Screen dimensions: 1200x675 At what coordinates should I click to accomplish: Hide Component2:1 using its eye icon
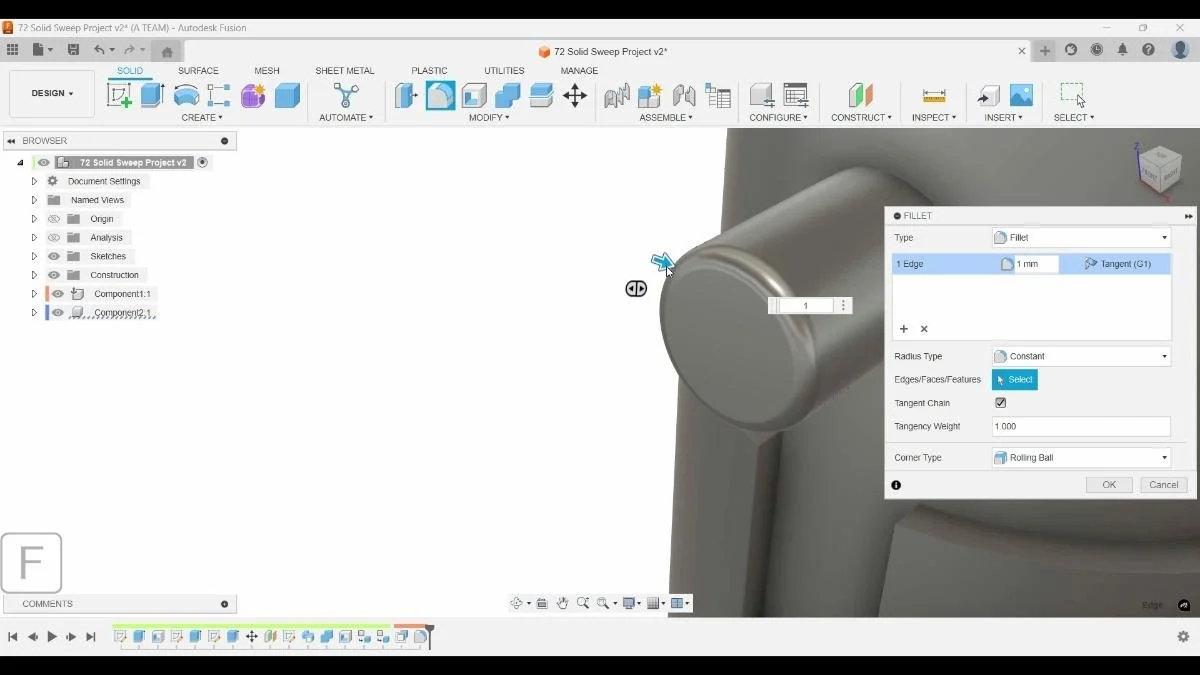tap(58, 313)
